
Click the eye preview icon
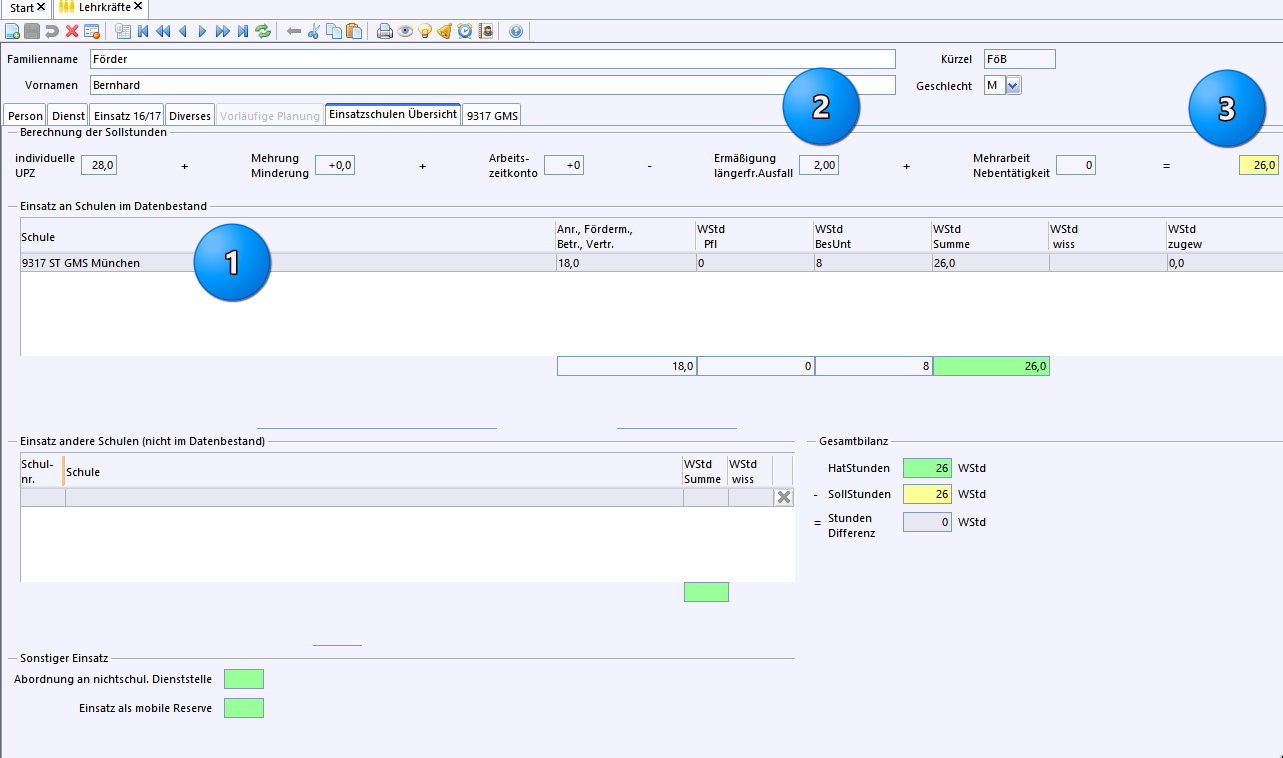click(x=405, y=31)
